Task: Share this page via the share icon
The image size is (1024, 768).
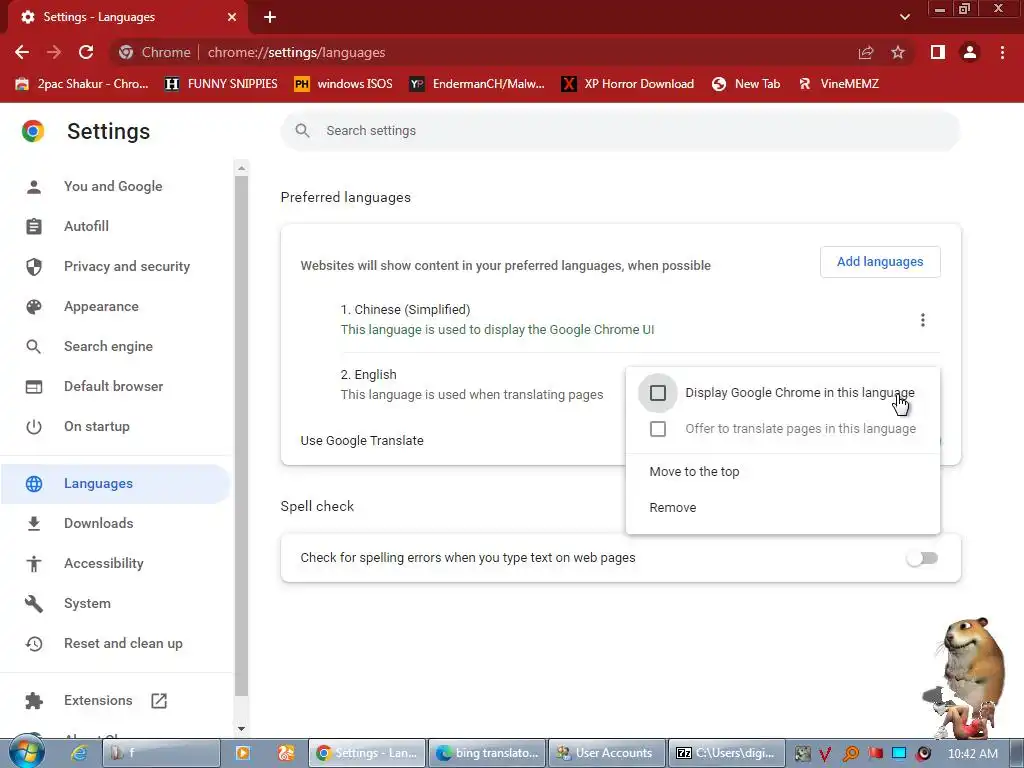Action: (x=866, y=52)
